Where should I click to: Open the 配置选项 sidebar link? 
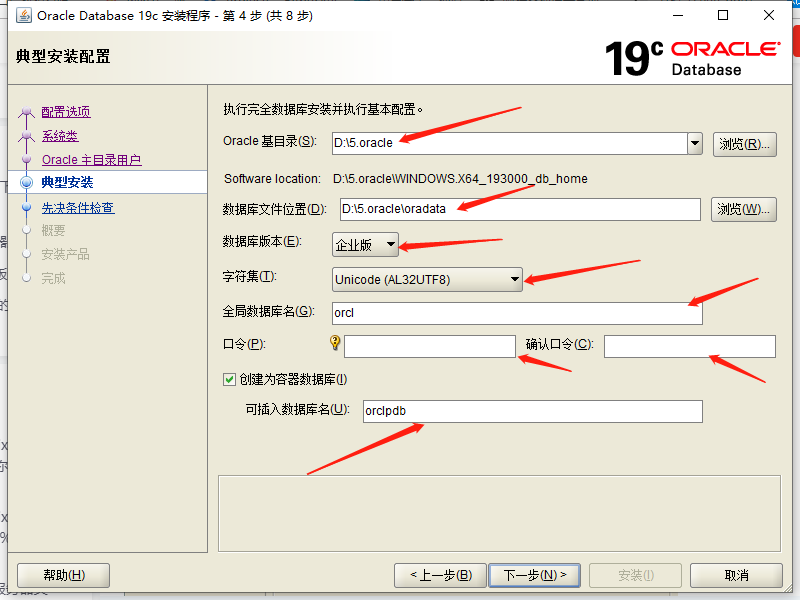[64, 112]
